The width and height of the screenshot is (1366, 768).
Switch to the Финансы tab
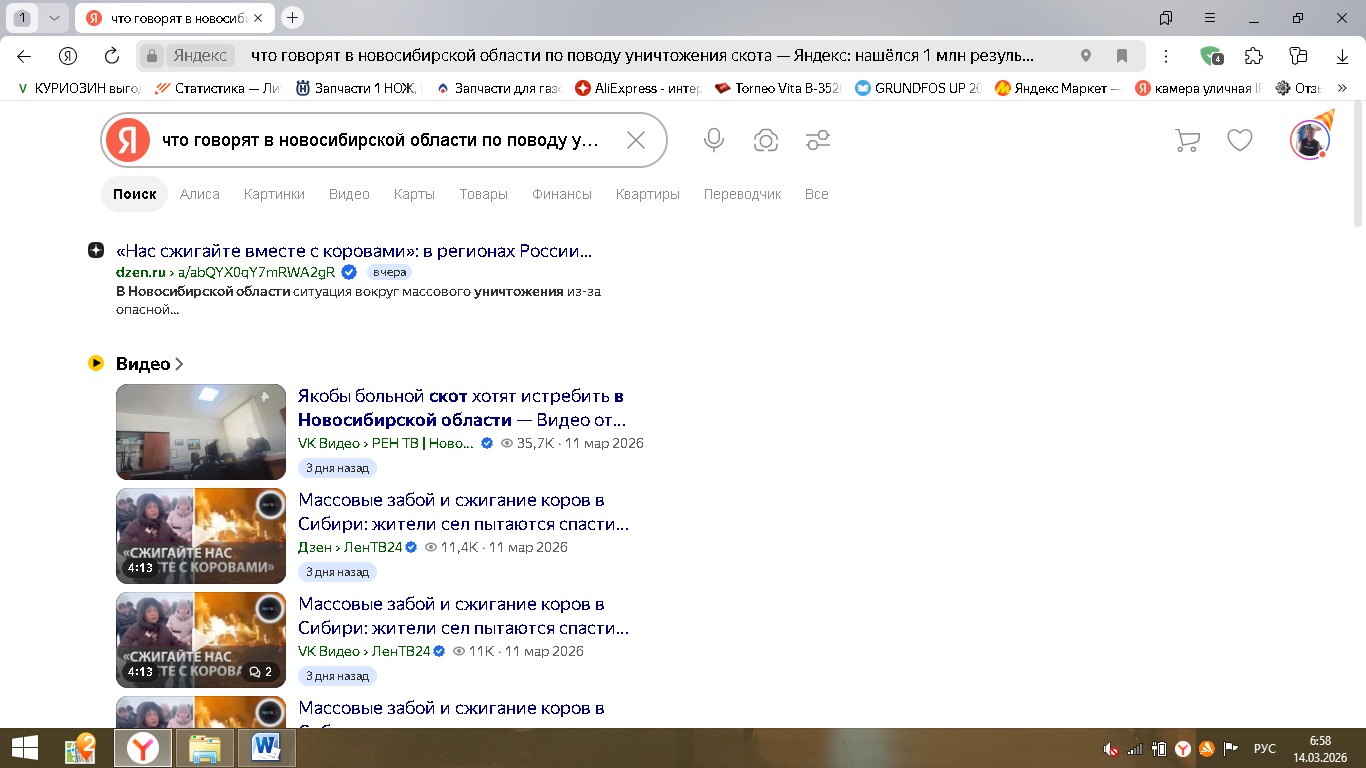coord(562,194)
